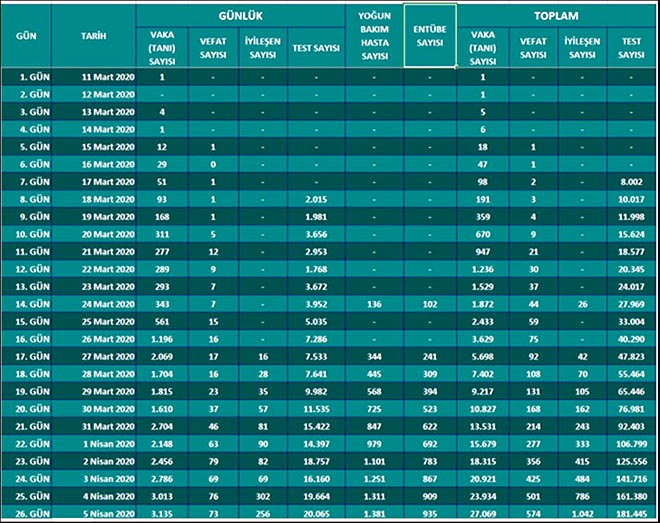Select intensive care value 1.381 cell
This screenshot has height=523, width=660.
pos(373,515)
